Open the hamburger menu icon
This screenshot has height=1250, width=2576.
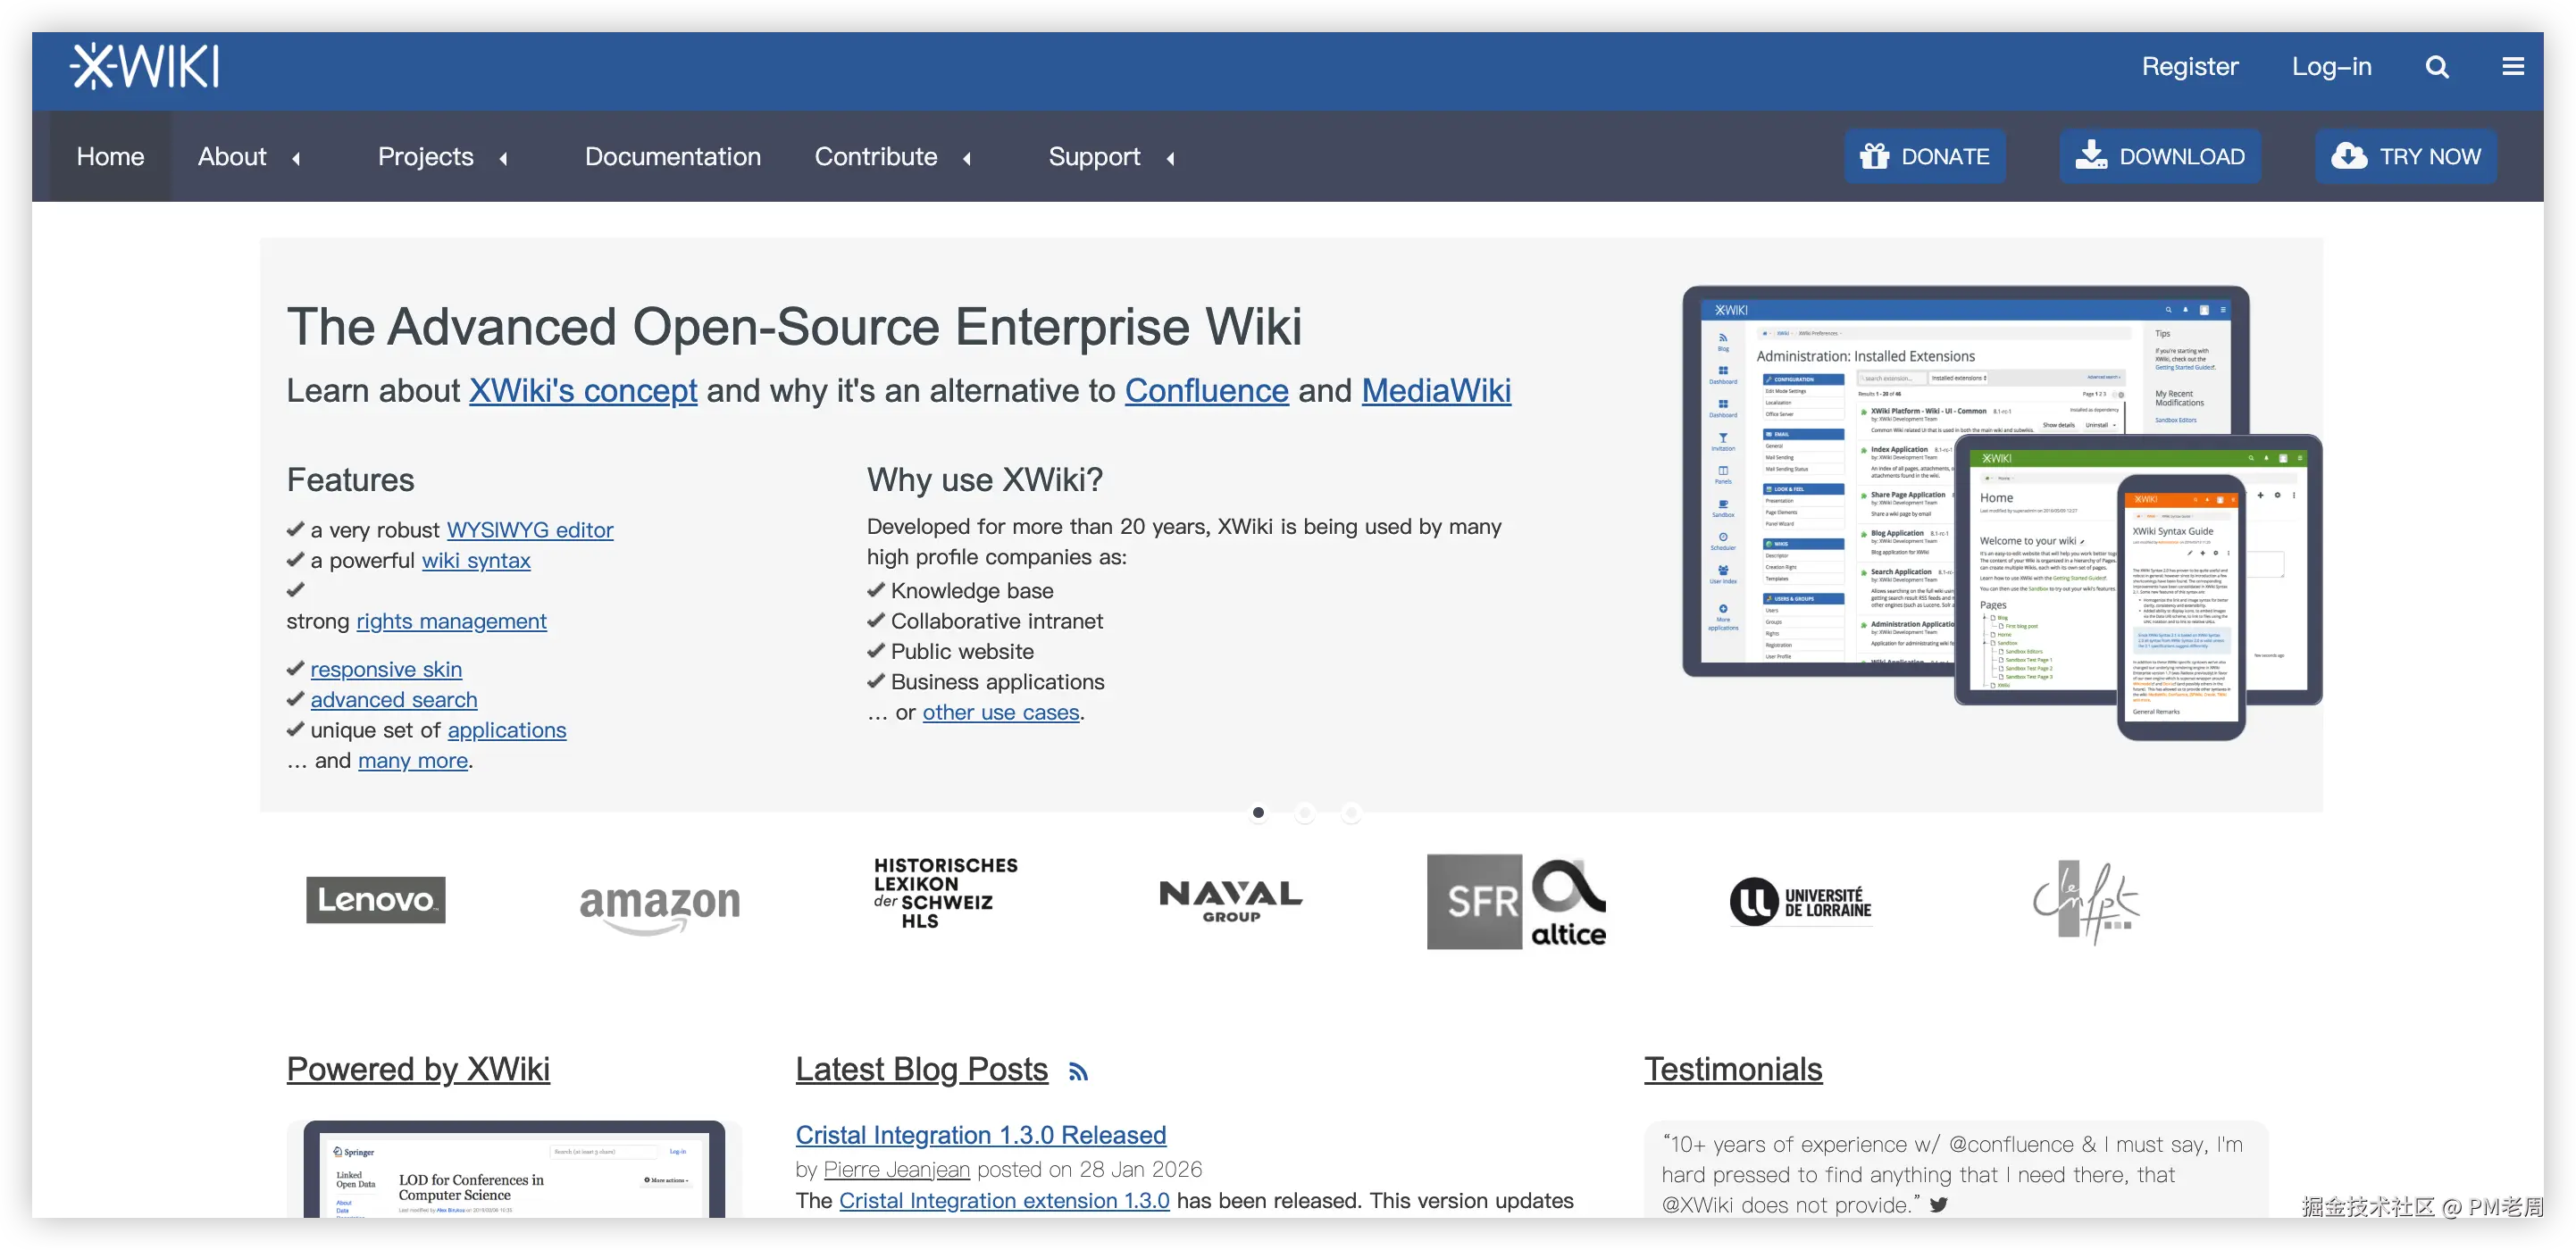pos(2513,67)
